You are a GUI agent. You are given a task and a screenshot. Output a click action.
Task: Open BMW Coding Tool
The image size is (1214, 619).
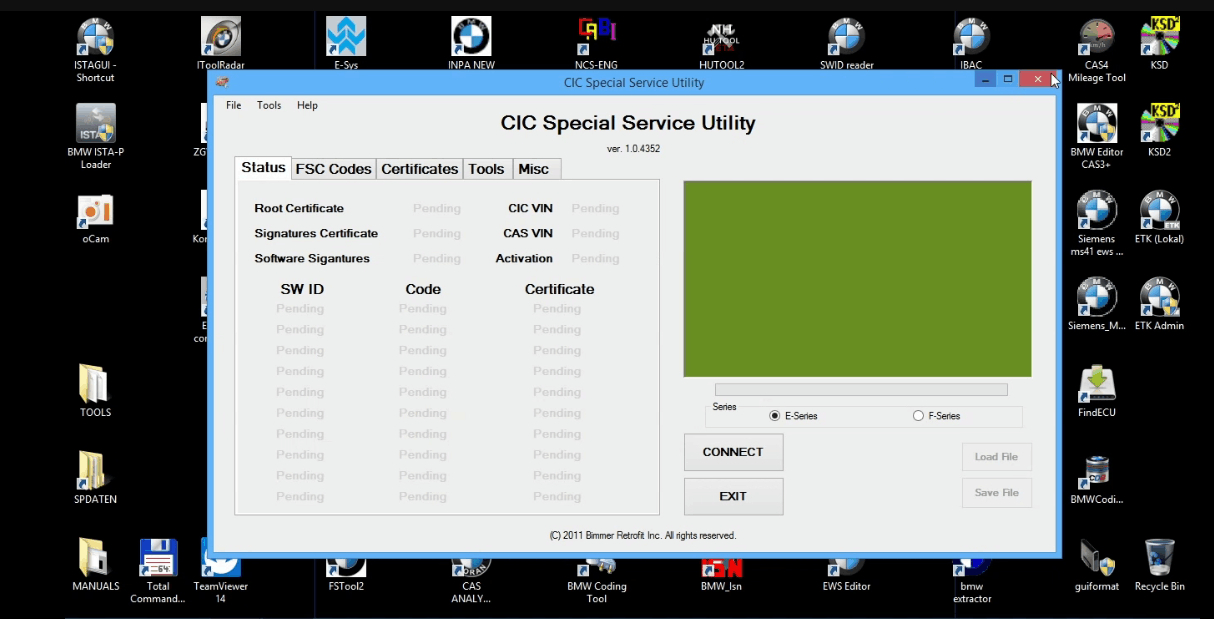pyautogui.click(x=596, y=565)
